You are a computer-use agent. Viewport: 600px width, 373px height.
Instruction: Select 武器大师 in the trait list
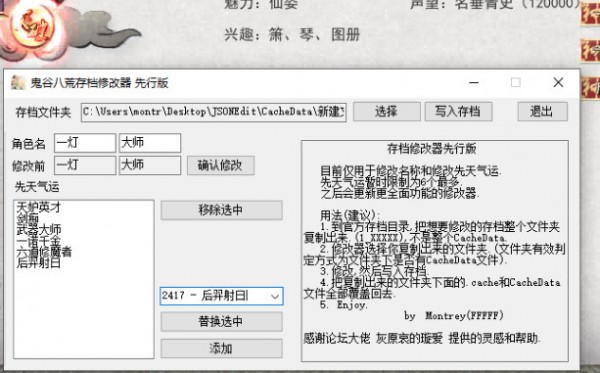(x=39, y=230)
